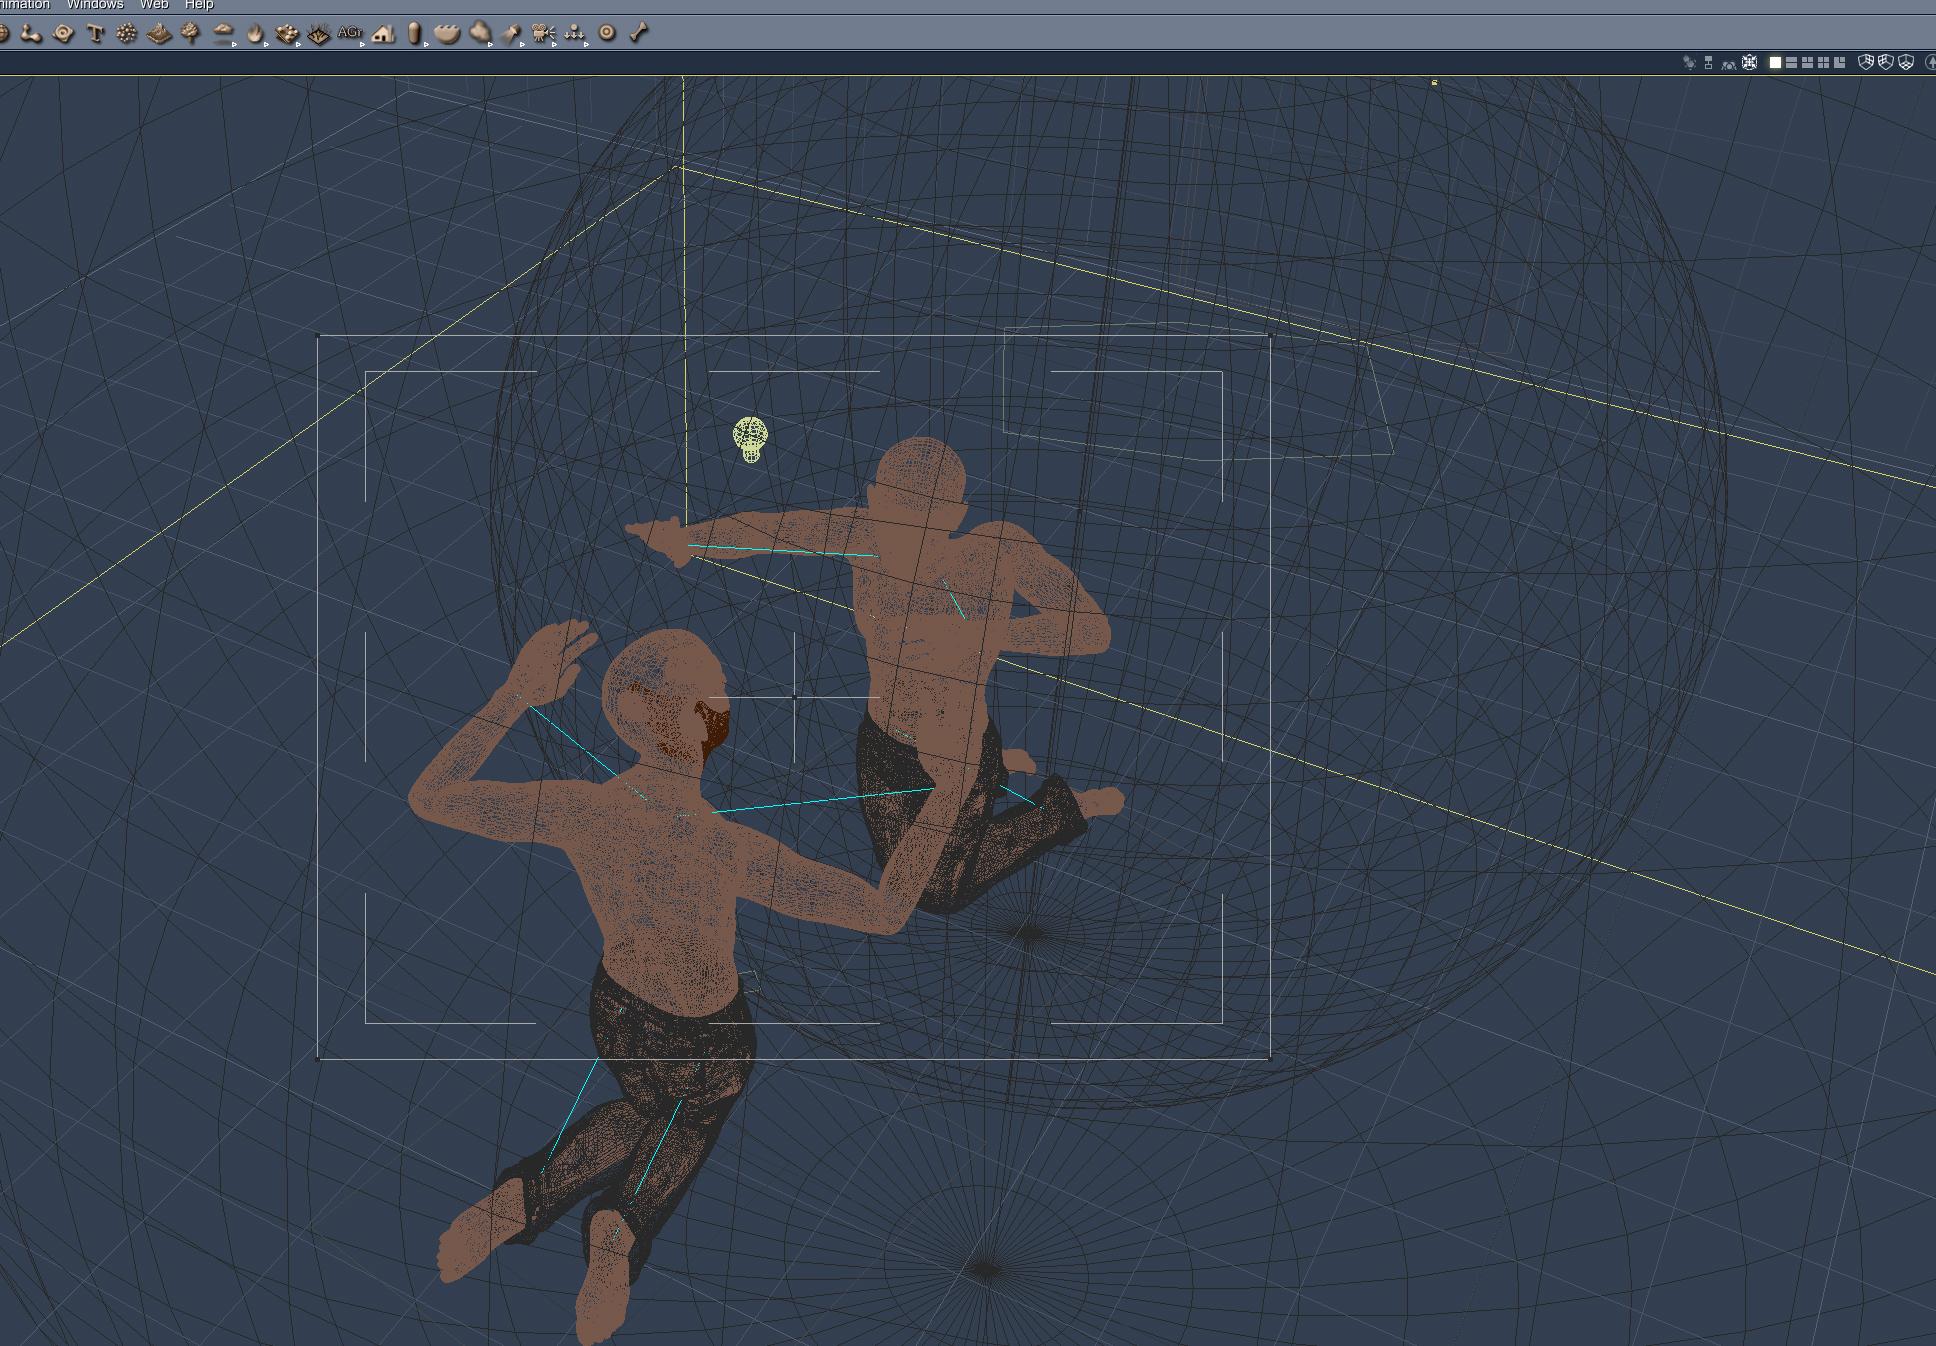Expand the clouds tool flyout arrow

234,43
